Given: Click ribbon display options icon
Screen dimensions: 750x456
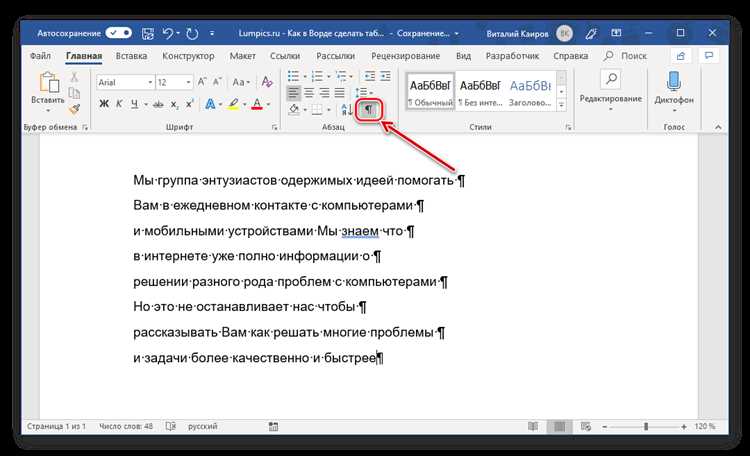Looking at the screenshot, I should tap(616, 33).
